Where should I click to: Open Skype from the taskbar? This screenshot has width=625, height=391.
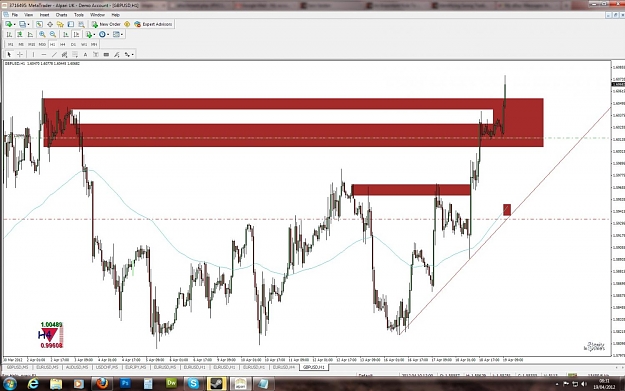coord(194,383)
